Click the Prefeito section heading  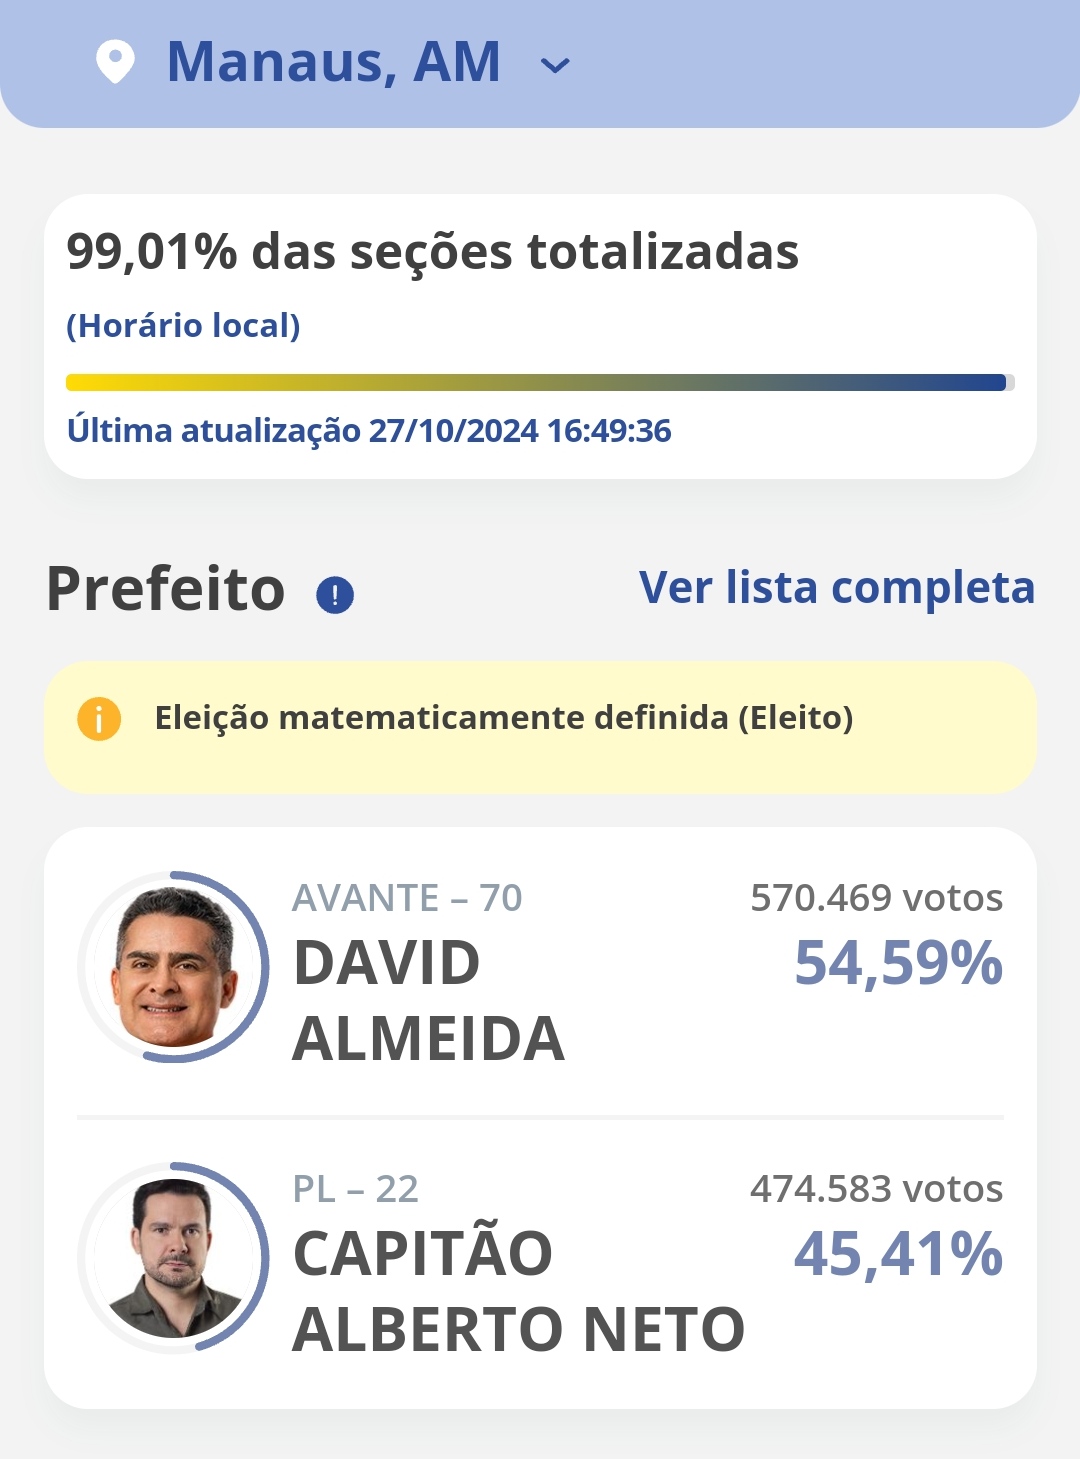[x=166, y=588]
